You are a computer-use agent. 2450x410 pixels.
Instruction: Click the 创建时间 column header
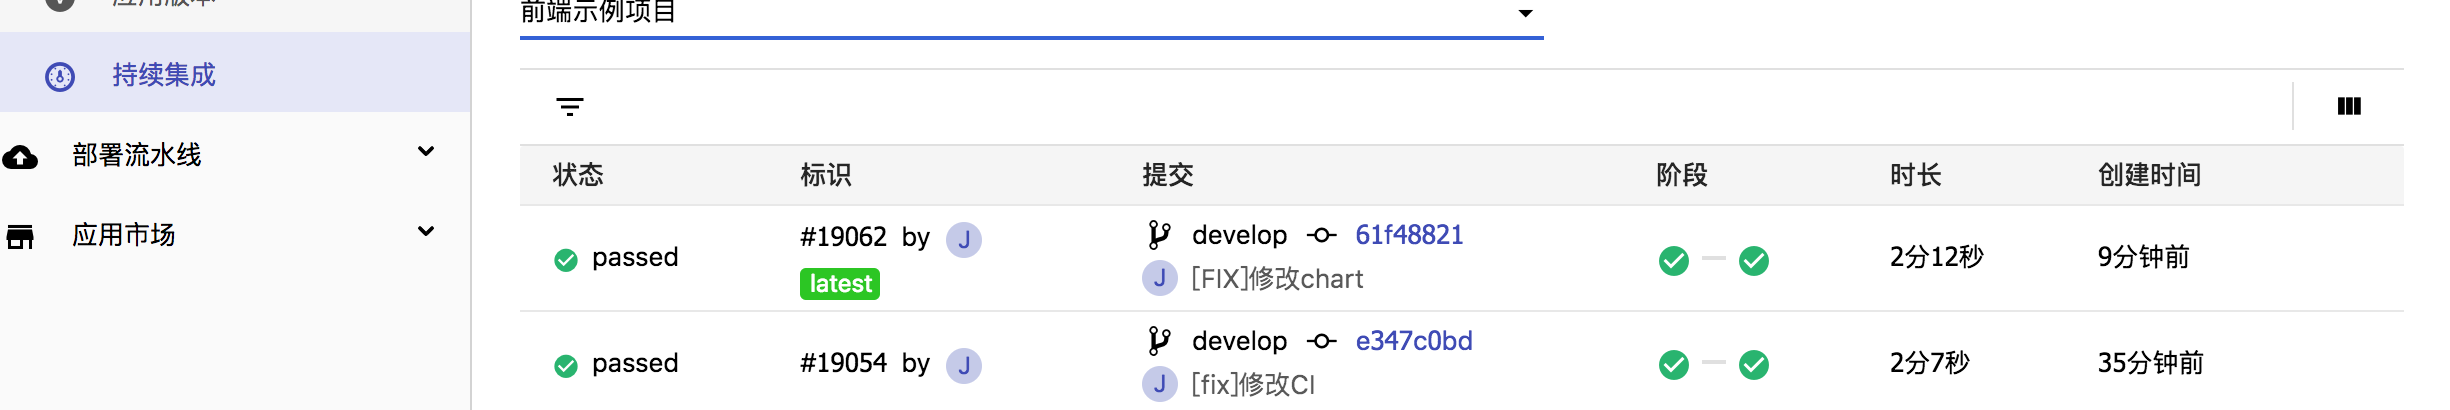(2149, 175)
